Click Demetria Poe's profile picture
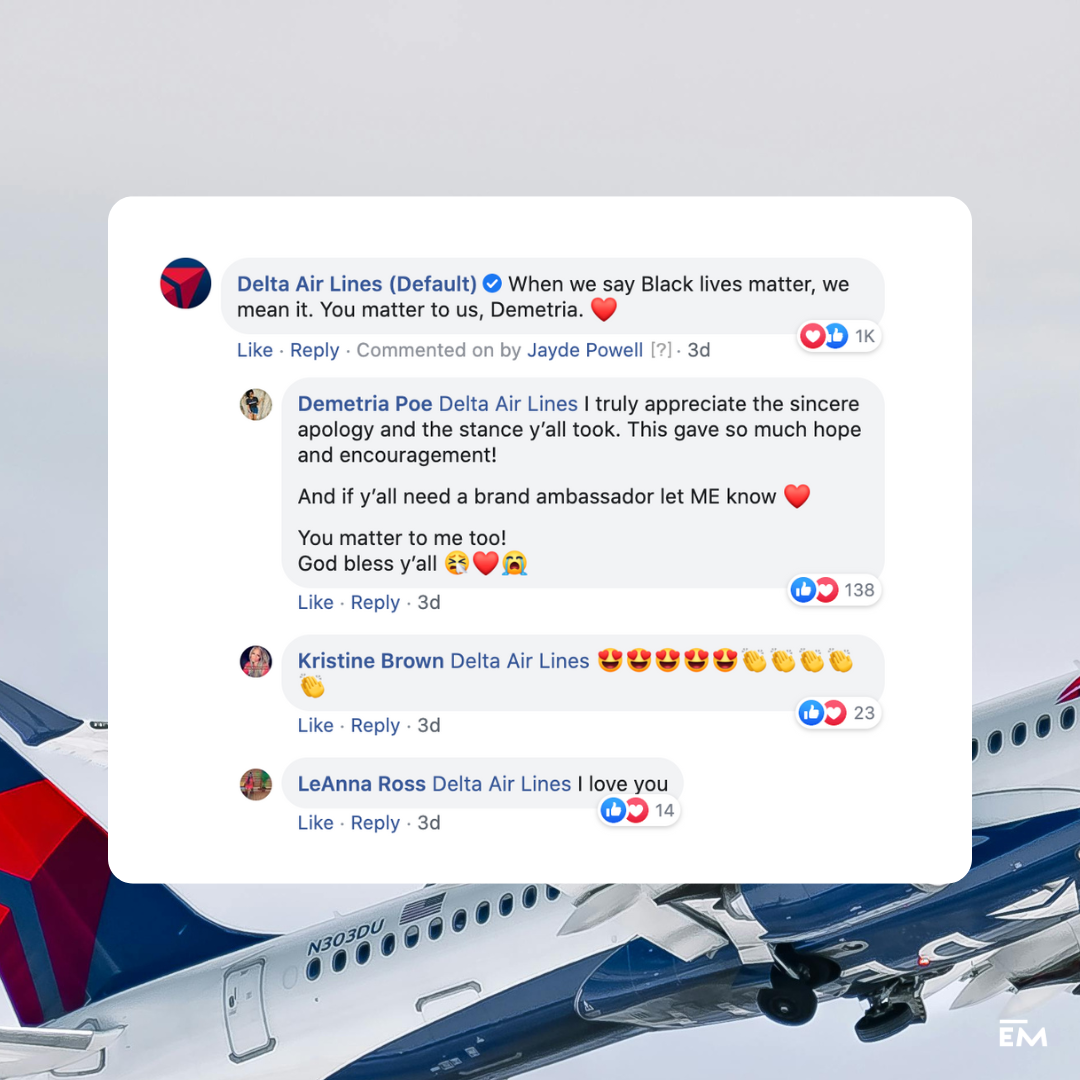This screenshot has width=1080, height=1080. pos(256,404)
